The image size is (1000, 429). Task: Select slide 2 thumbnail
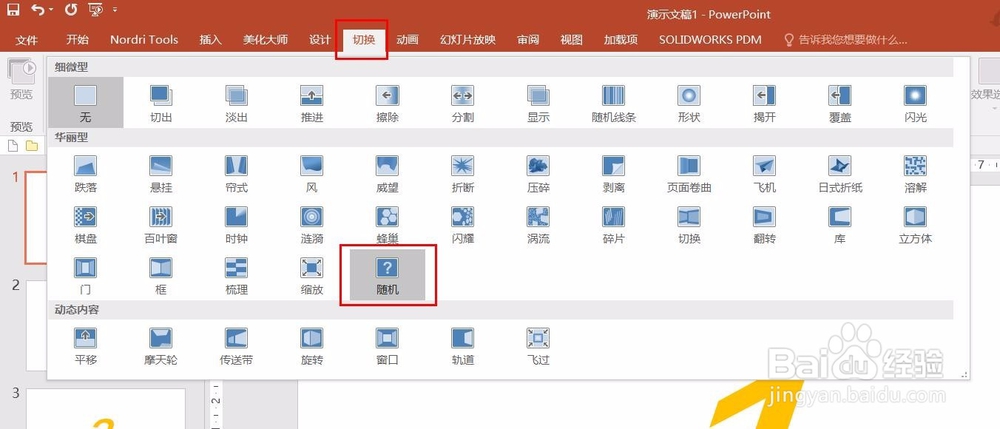click(36, 325)
